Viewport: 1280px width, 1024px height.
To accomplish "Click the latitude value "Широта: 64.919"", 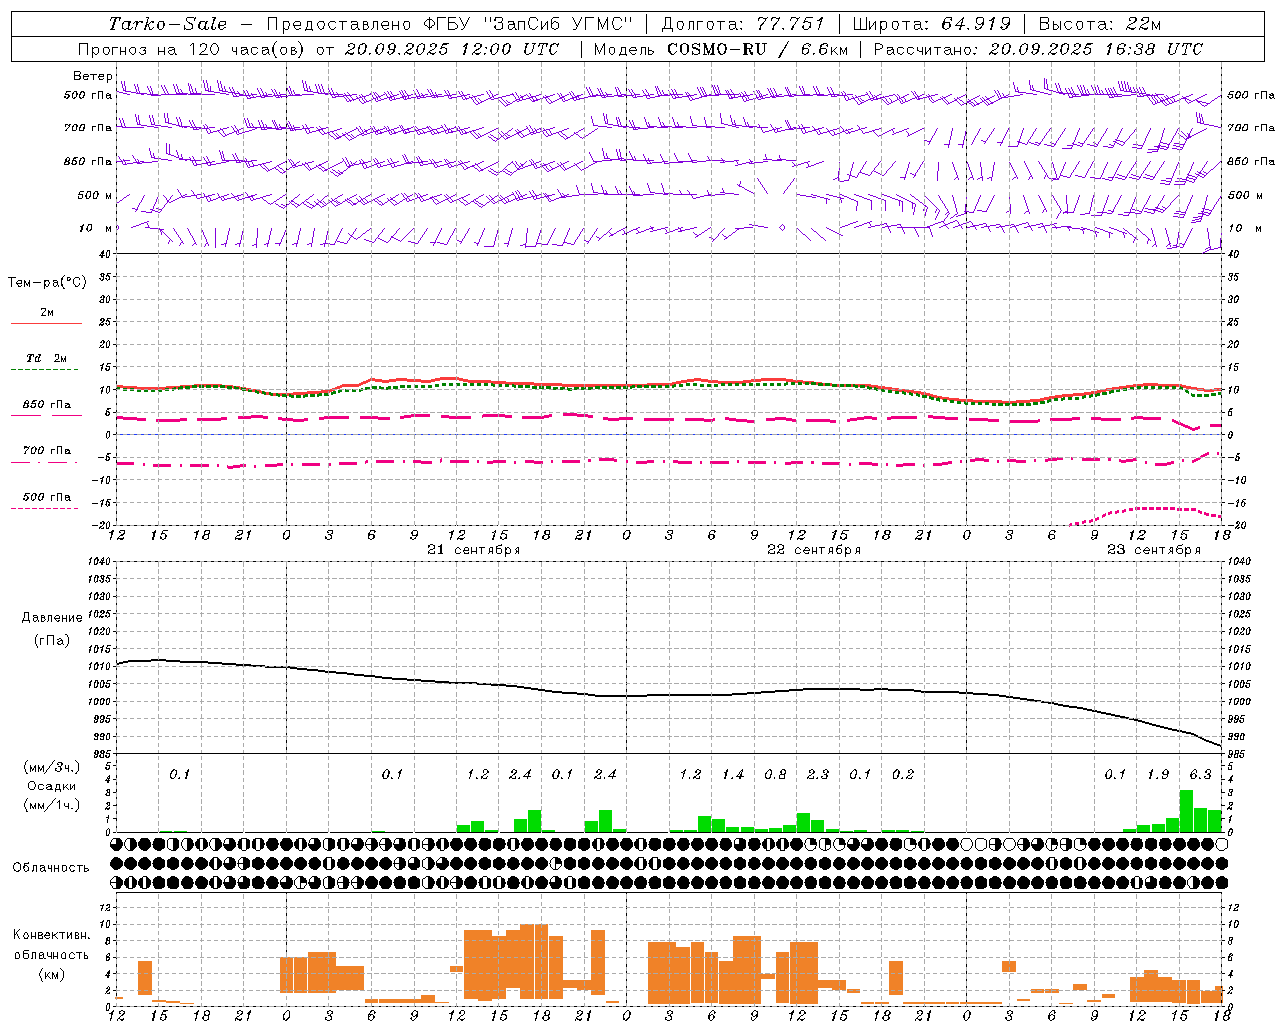I will (x=932, y=24).
